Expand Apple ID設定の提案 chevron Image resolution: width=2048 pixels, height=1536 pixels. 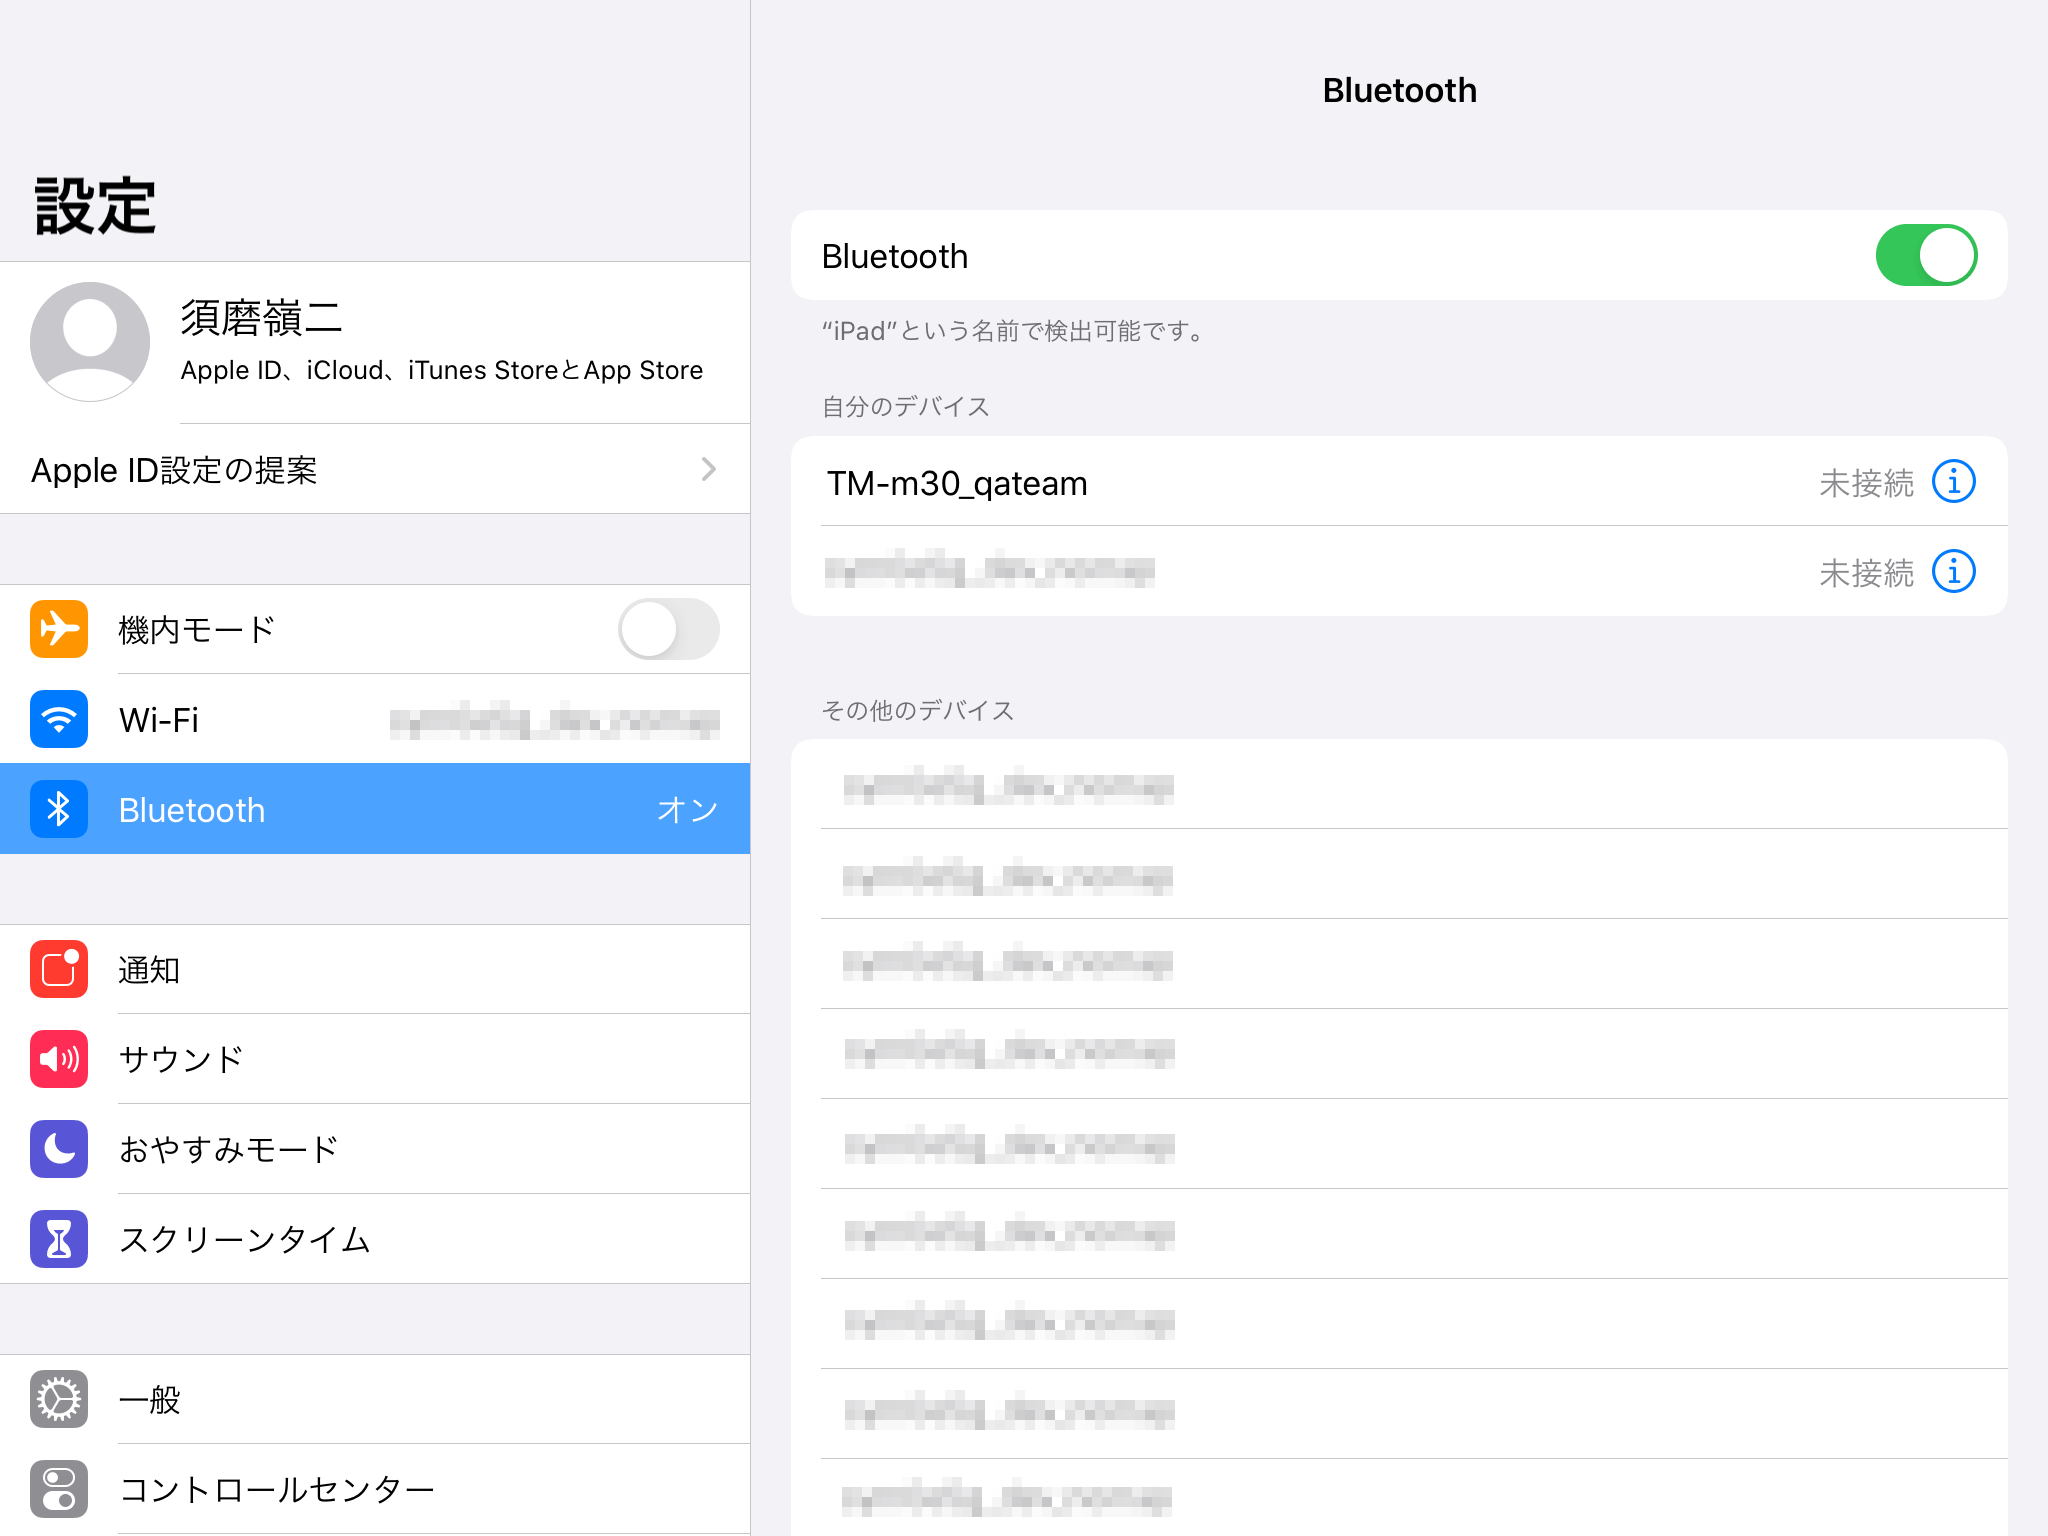tap(708, 469)
